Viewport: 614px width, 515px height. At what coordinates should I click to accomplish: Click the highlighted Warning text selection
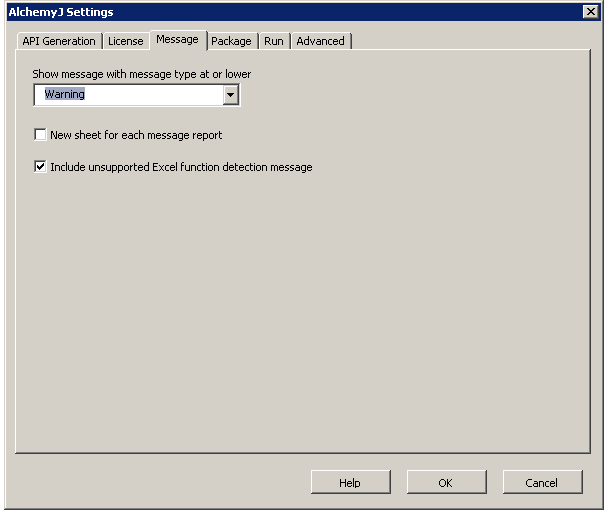[x=65, y=95]
